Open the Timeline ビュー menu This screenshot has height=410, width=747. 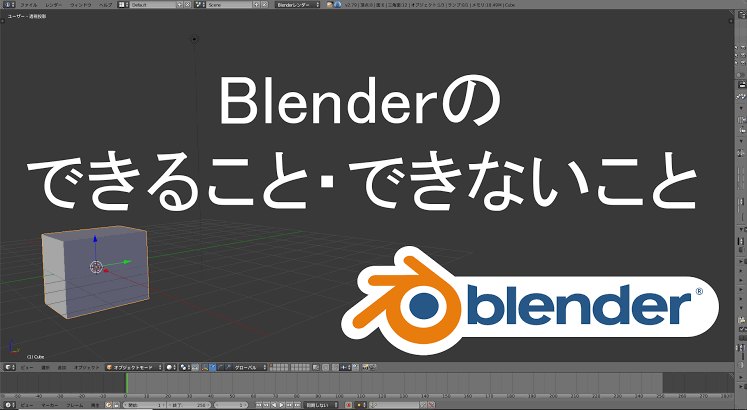(27, 405)
